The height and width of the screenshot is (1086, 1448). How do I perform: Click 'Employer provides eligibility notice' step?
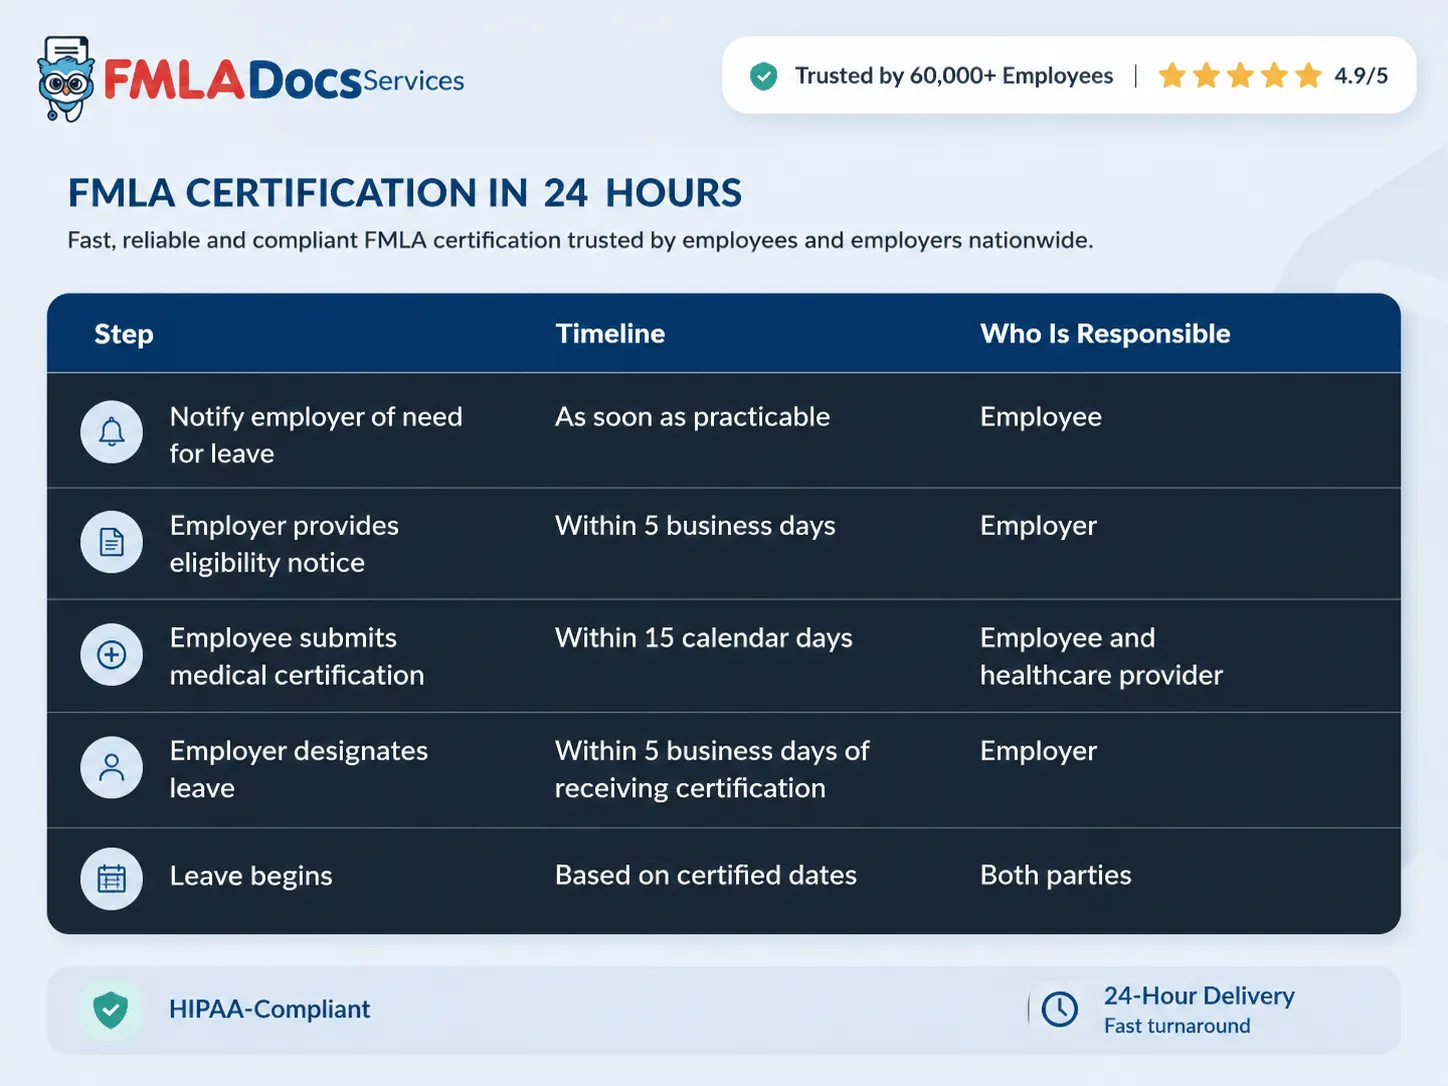pyautogui.click(x=284, y=544)
